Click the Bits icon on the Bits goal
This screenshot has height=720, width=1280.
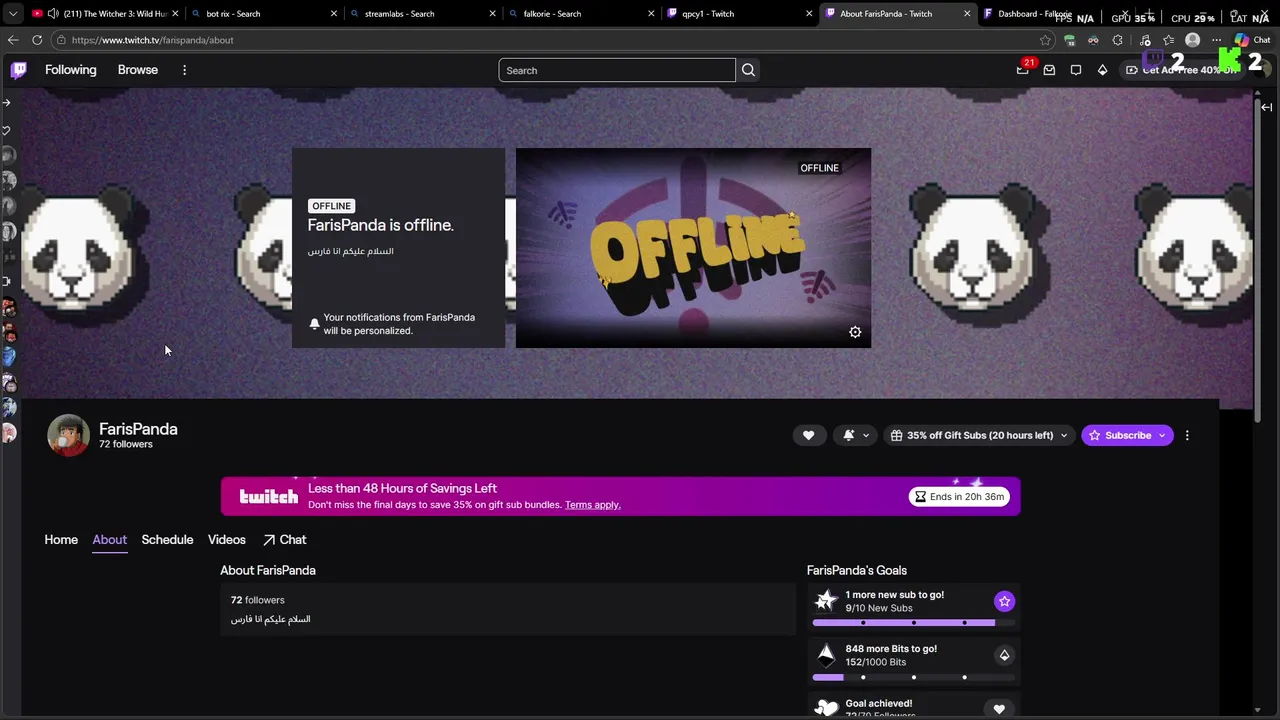pyautogui.click(x=1004, y=655)
